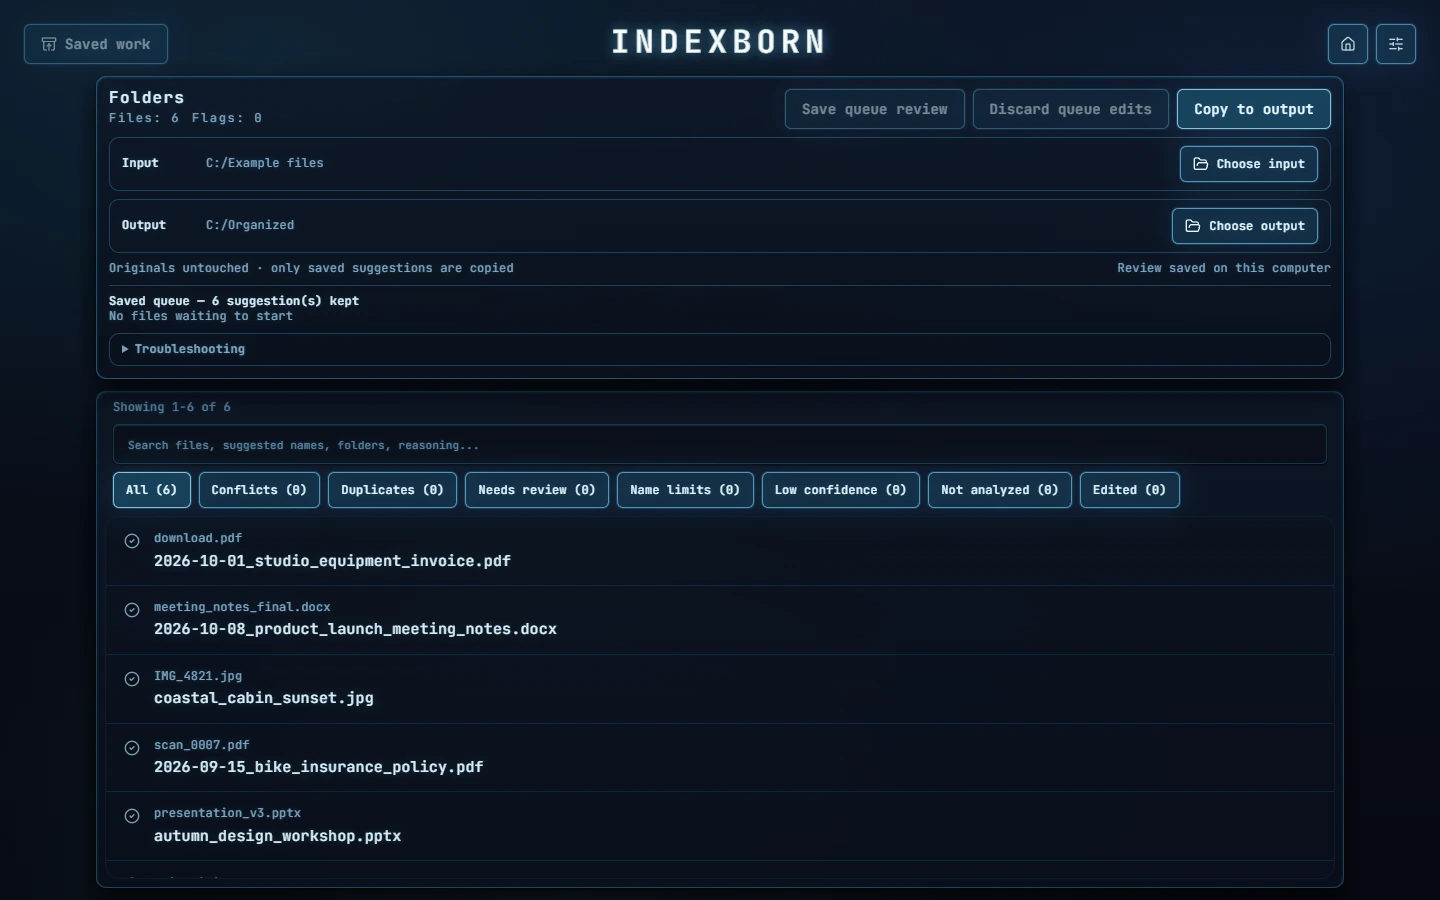Expand the Troubleshooting section
The image size is (1440, 900).
coord(719,349)
